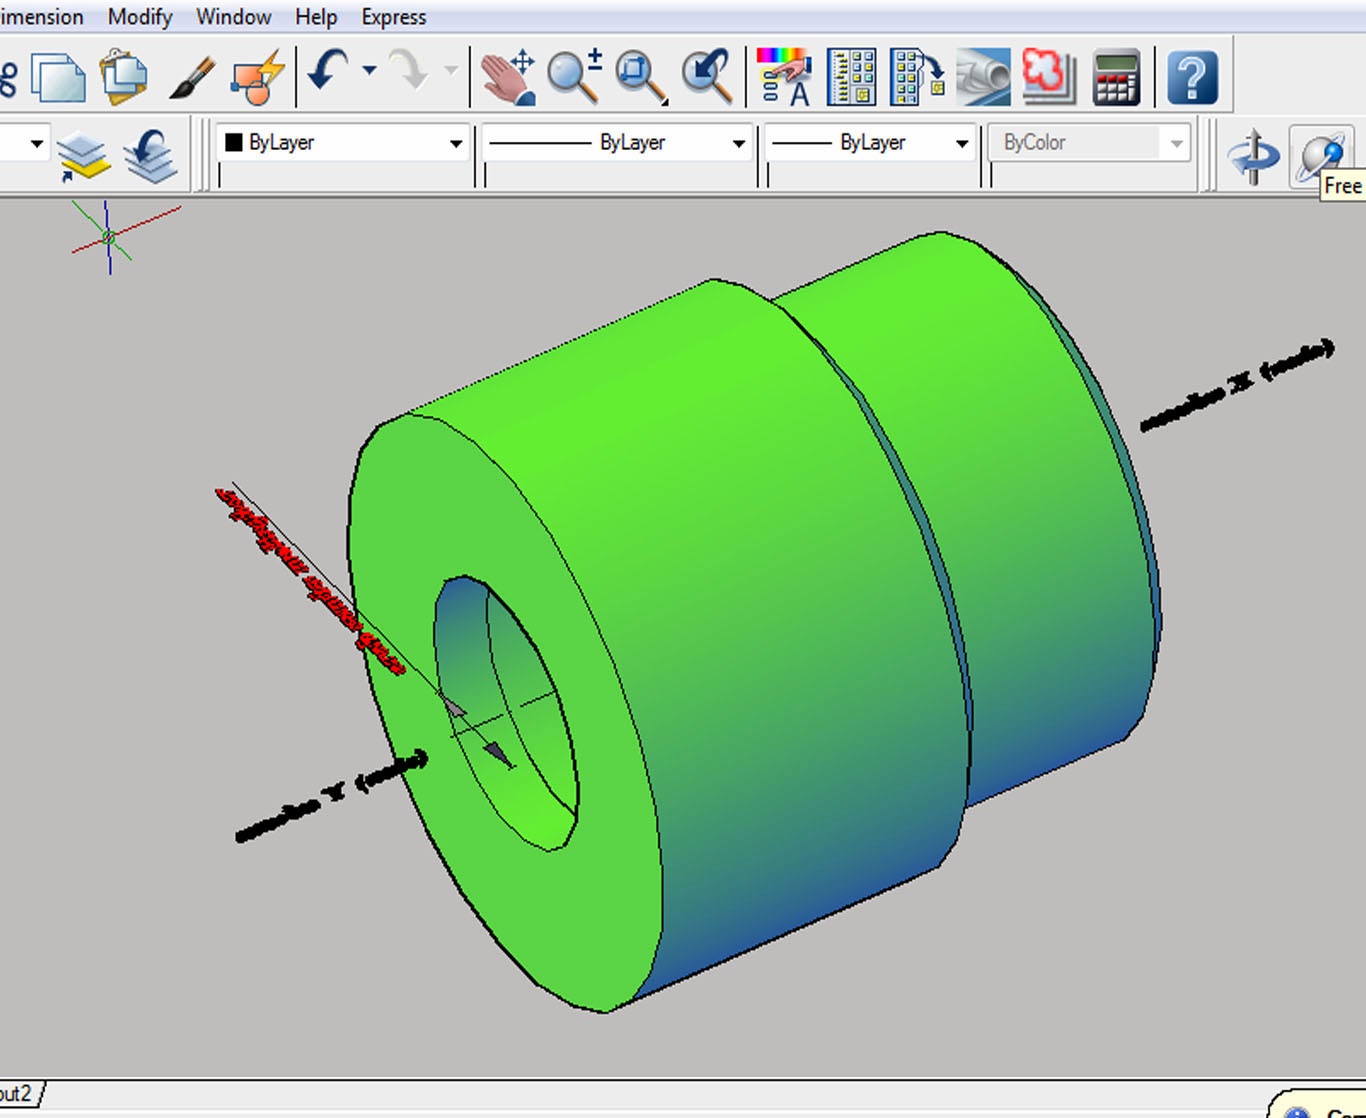Image resolution: width=1366 pixels, height=1118 pixels.
Task: Open the Modify menu
Action: point(139,16)
